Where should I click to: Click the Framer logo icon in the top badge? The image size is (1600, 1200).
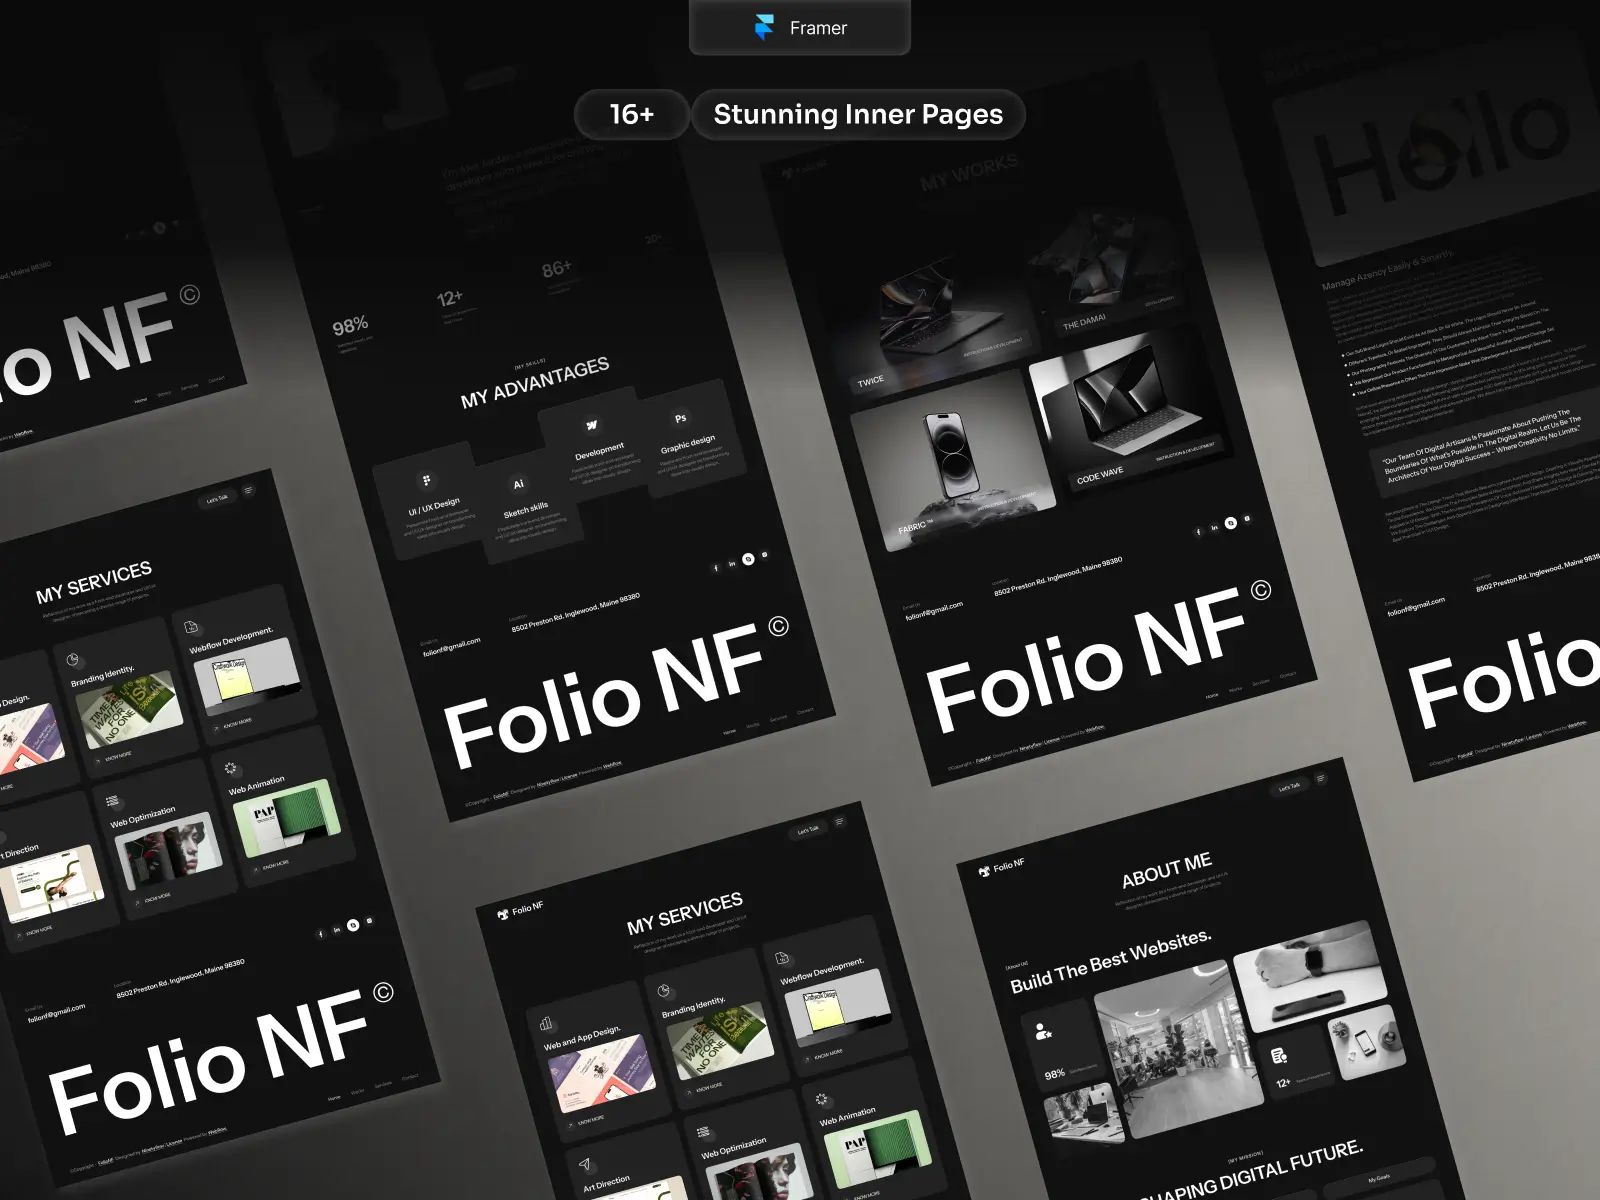(765, 28)
